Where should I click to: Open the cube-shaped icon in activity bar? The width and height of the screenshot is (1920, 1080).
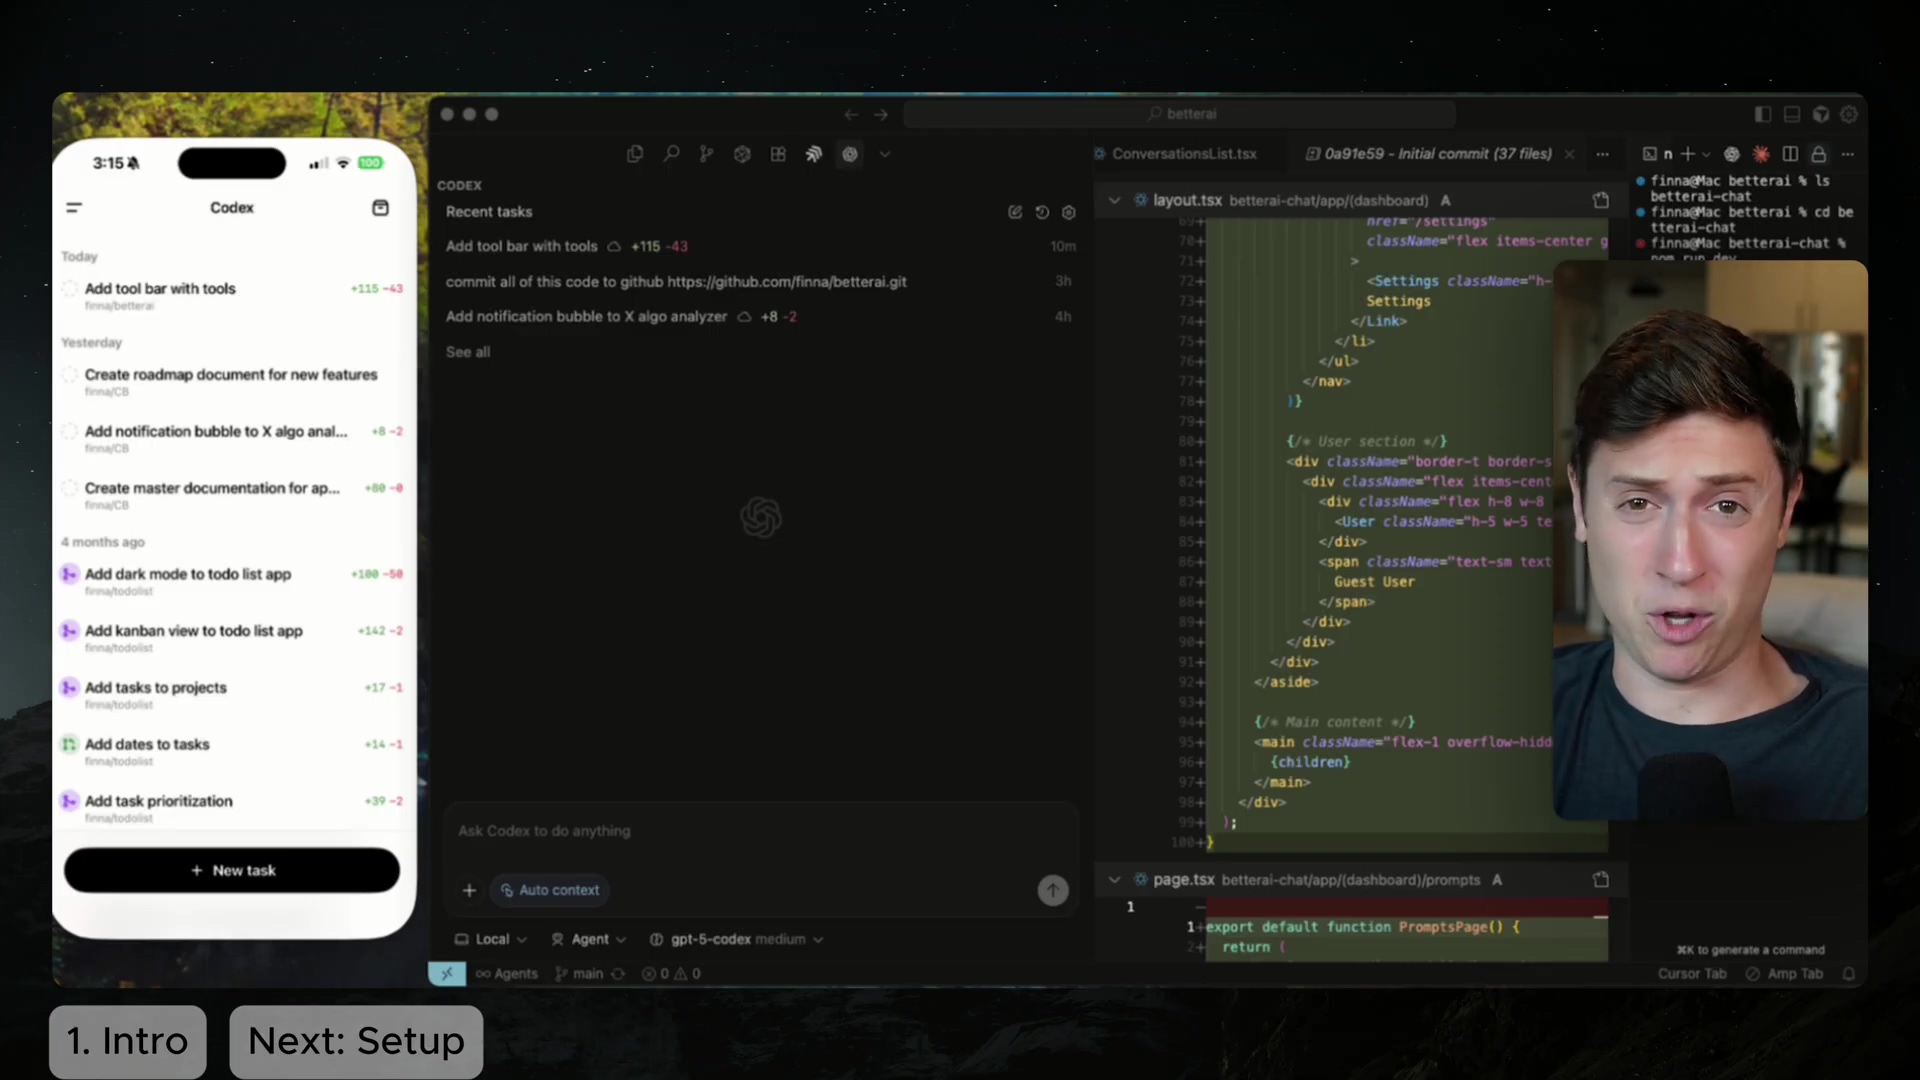pyautogui.click(x=742, y=154)
